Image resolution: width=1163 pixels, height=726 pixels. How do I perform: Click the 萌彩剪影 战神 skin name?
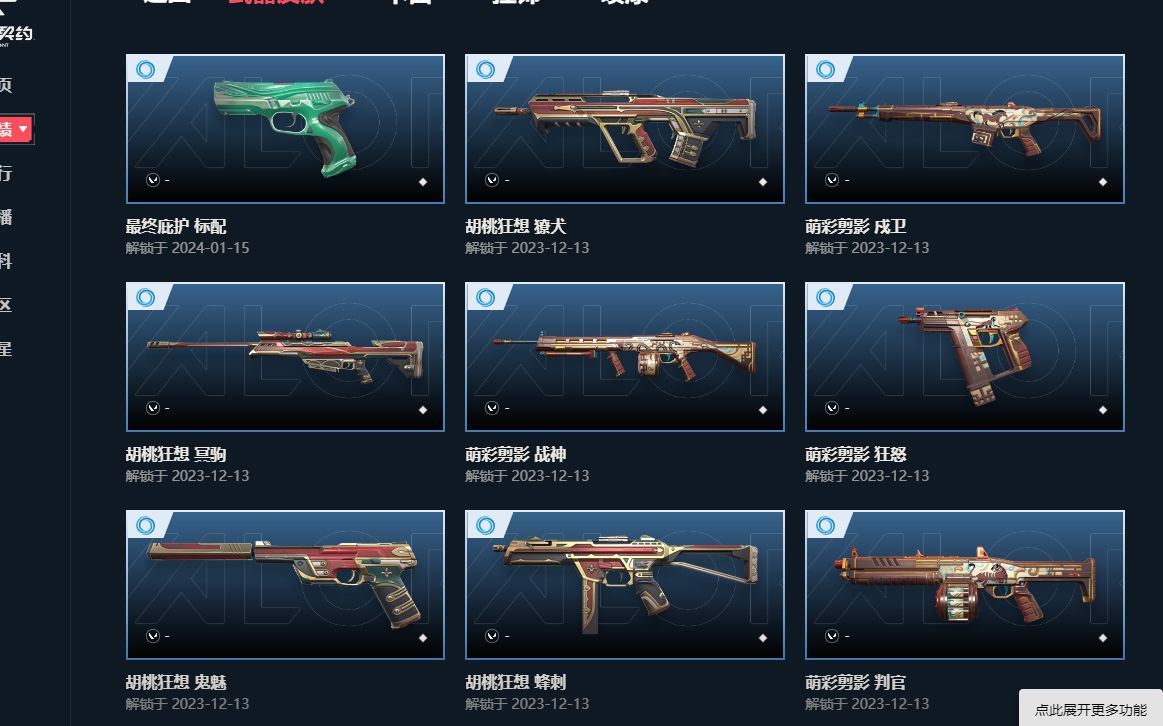click(x=515, y=454)
